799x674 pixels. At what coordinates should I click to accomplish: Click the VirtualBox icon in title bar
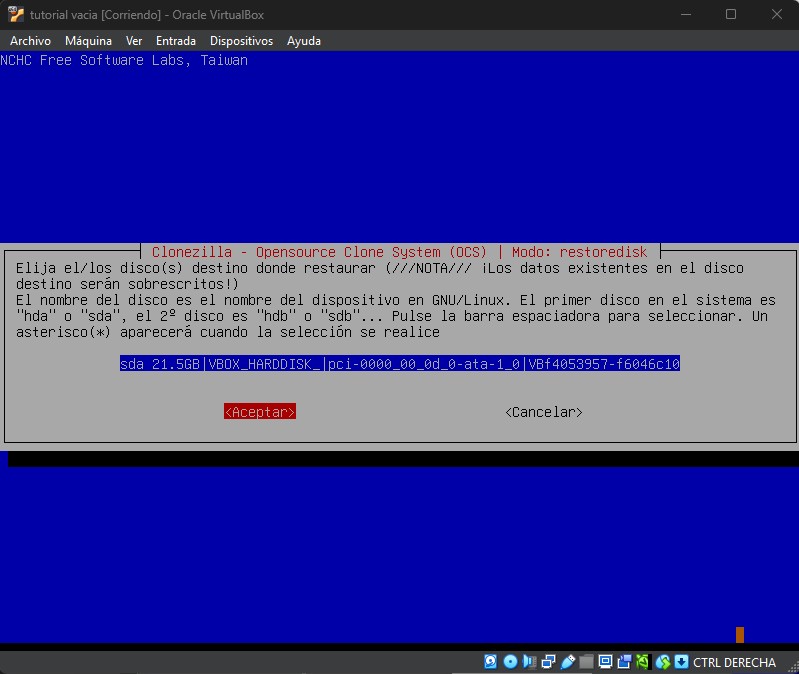16,14
